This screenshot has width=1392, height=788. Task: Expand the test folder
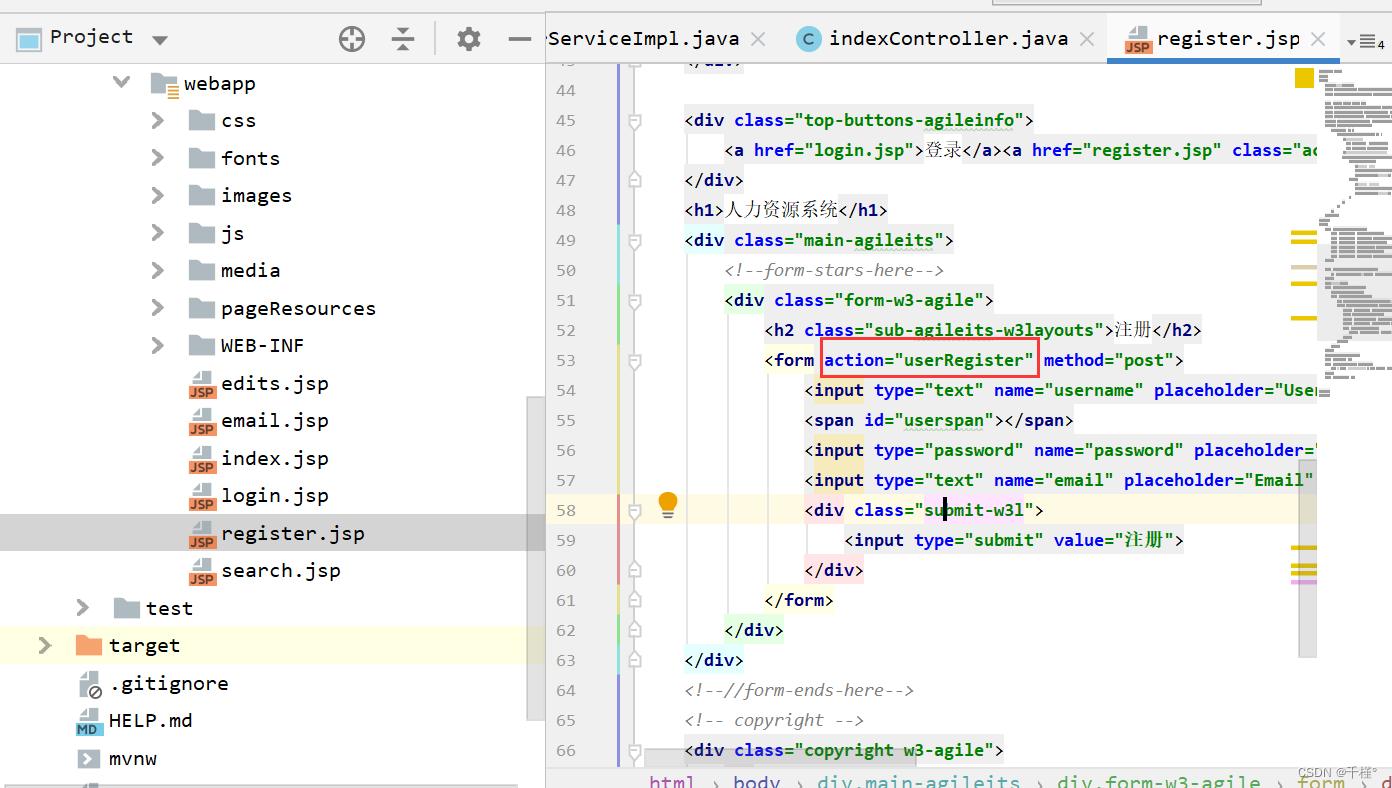[83, 608]
